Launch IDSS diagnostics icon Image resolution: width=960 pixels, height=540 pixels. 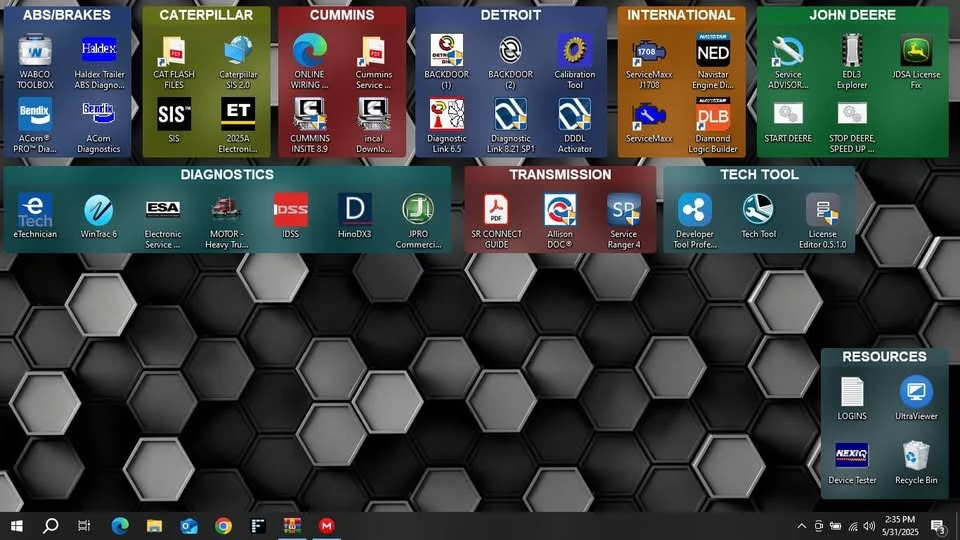(290, 216)
